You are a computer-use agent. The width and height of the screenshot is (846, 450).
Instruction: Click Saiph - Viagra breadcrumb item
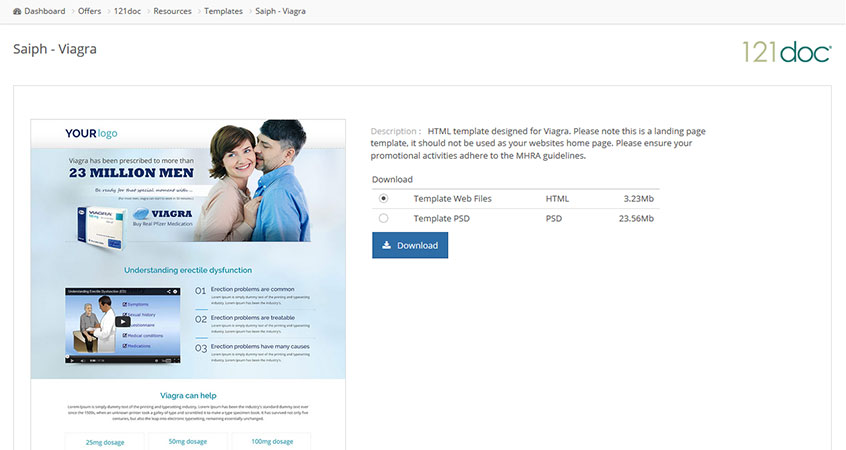click(280, 11)
